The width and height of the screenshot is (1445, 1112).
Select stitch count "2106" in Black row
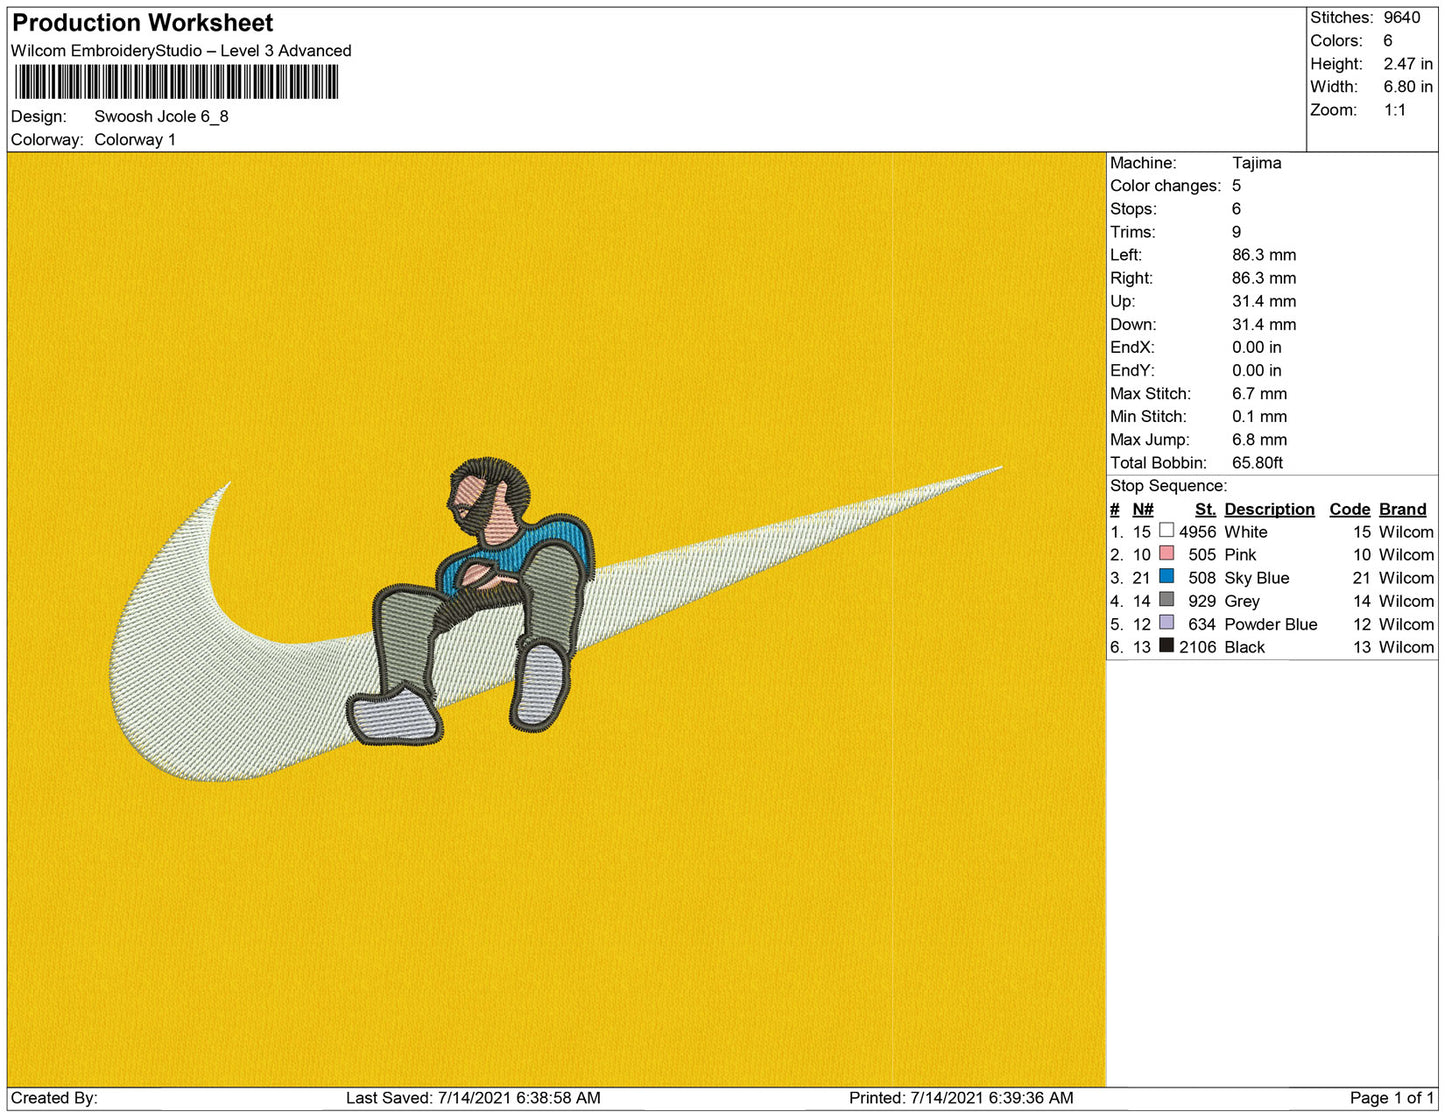point(1198,647)
